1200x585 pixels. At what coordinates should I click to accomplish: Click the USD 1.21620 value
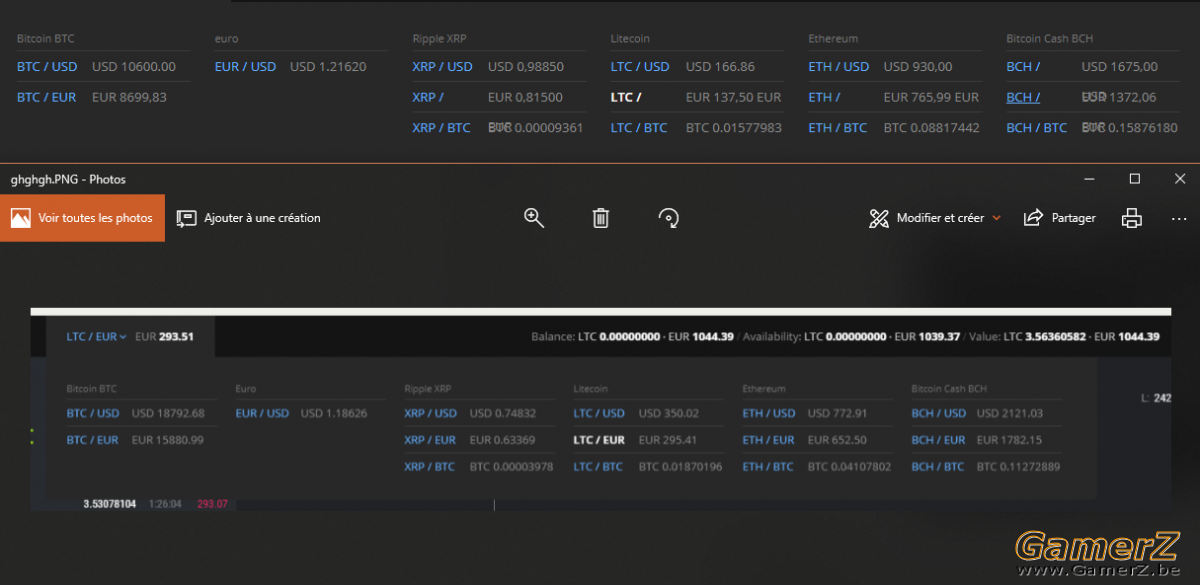click(x=328, y=67)
